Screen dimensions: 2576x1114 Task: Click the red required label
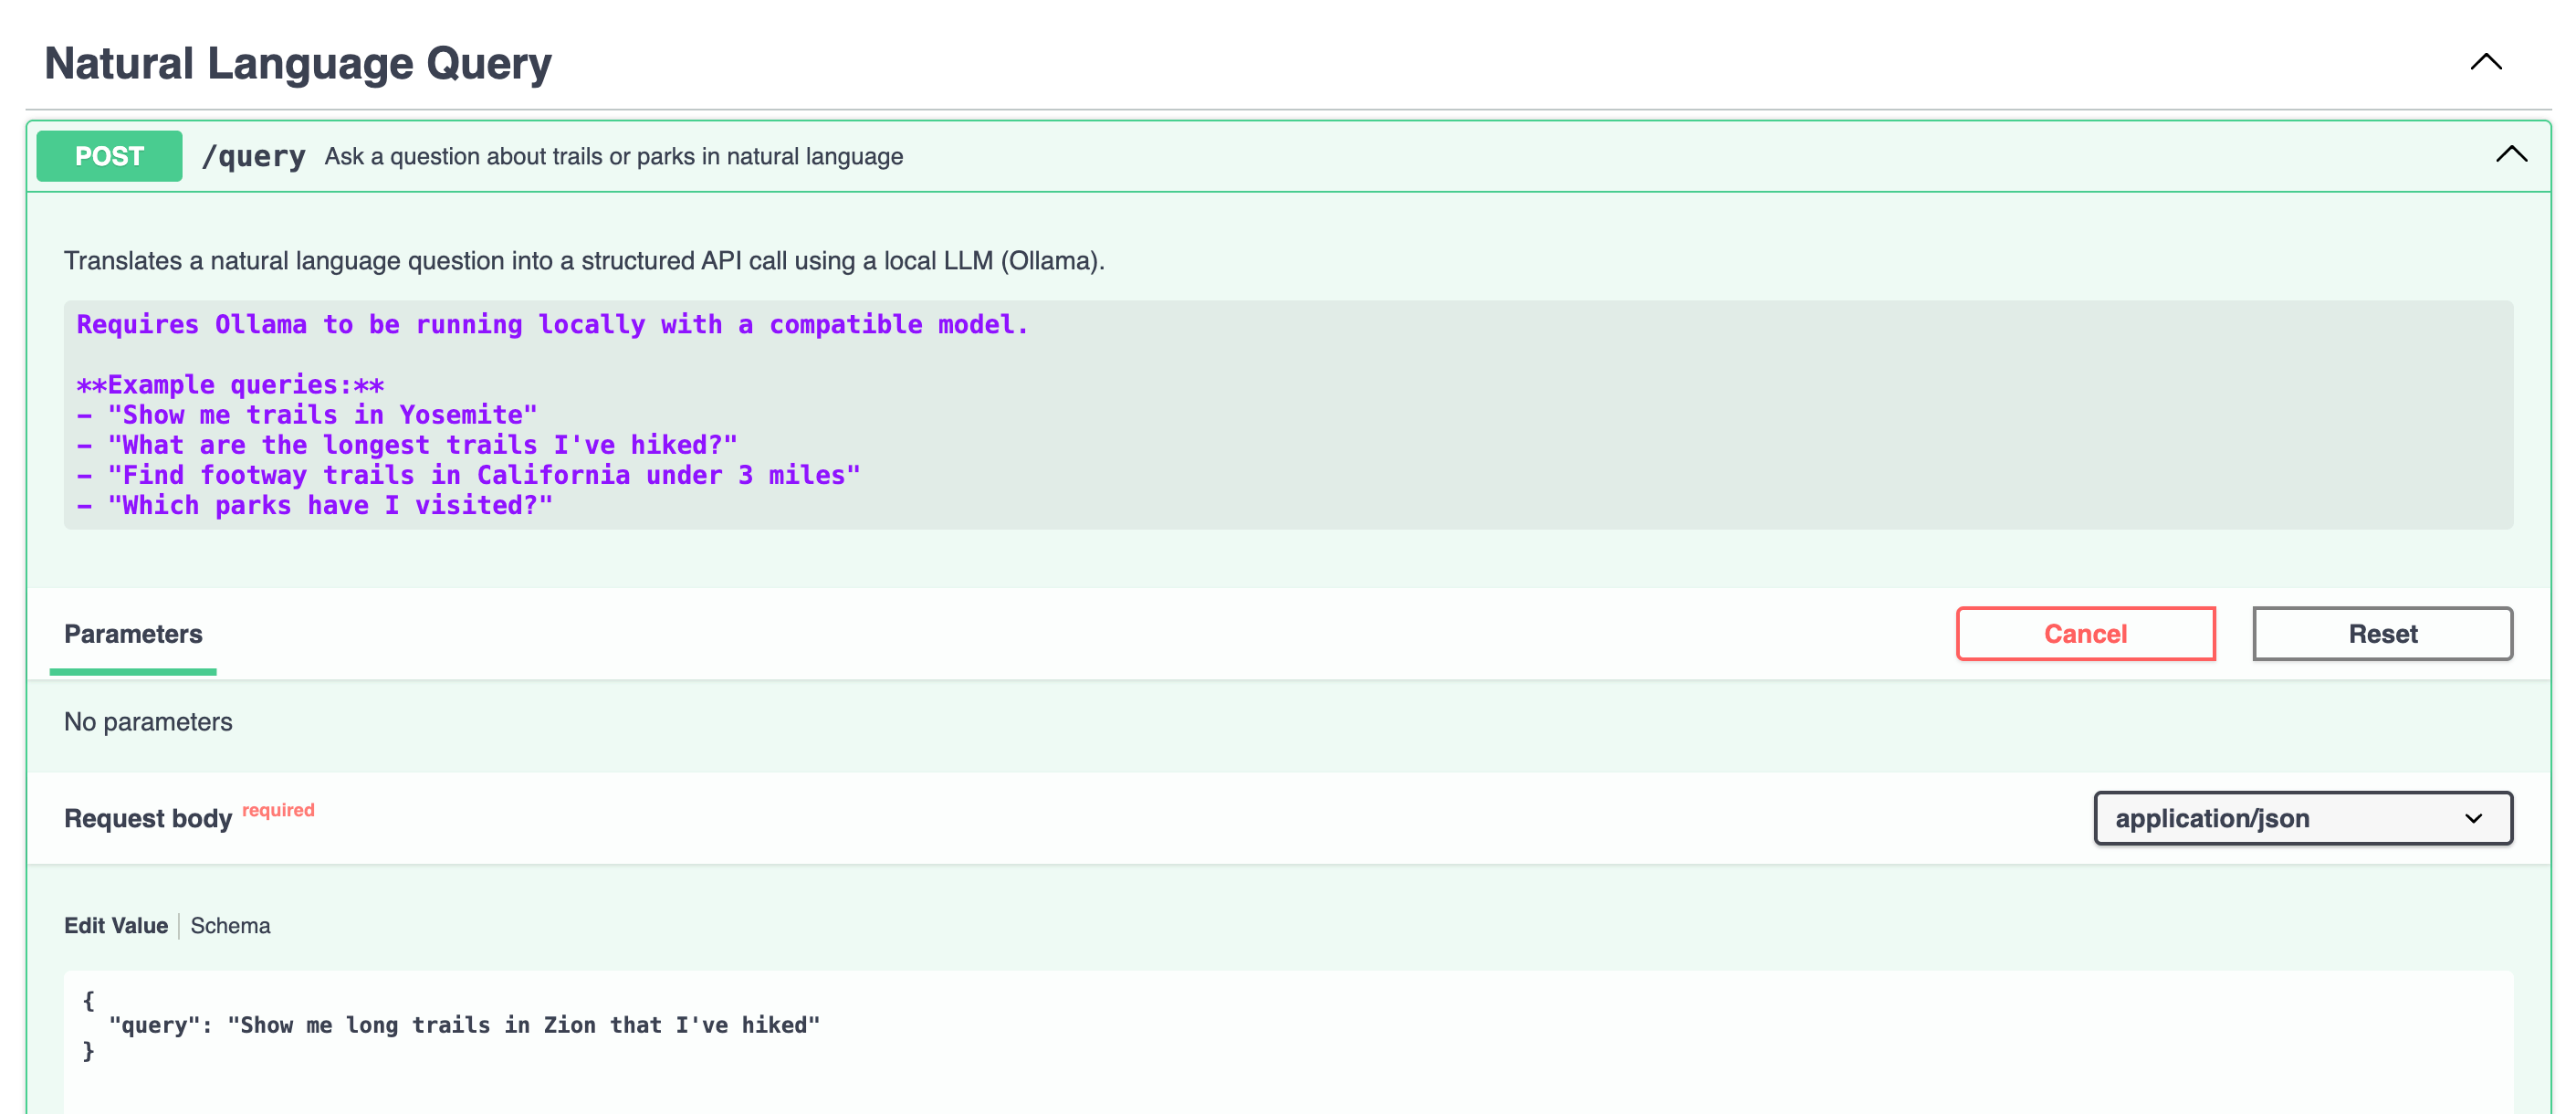coord(278,810)
